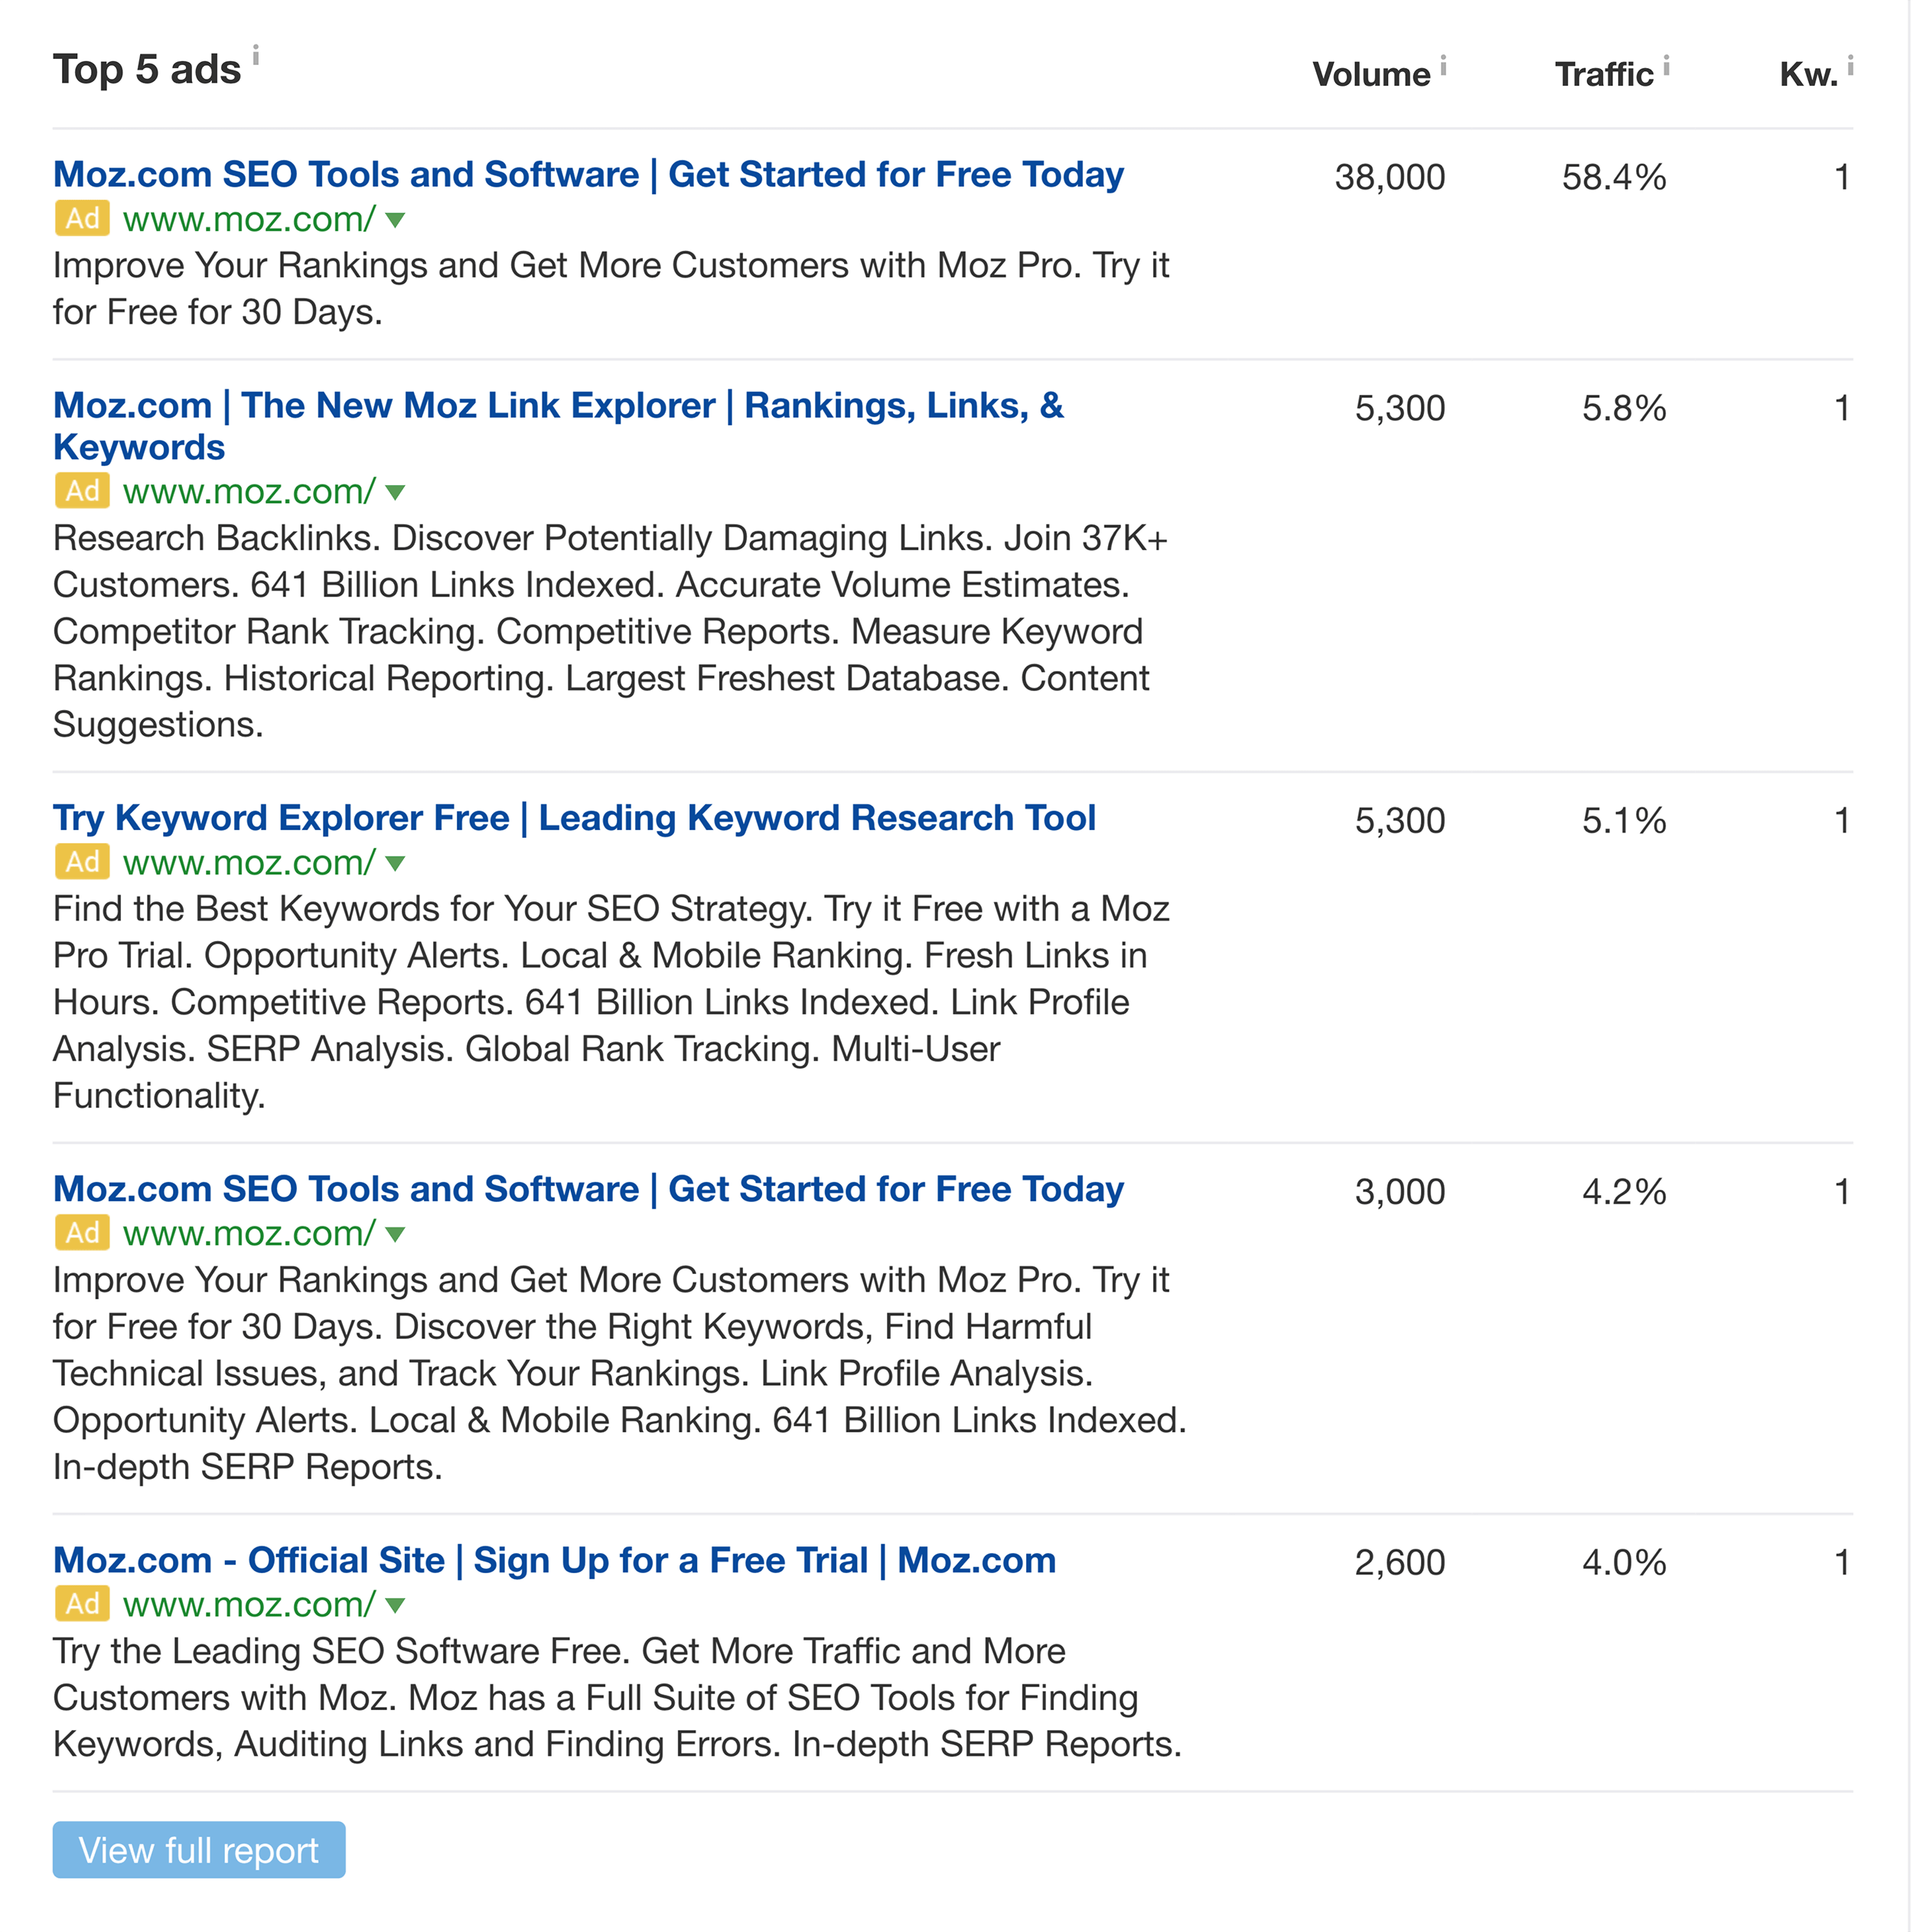Viewport: 1913px width, 1932px height.
Task: Click the info icon next to Volume
Action: point(1443,66)
